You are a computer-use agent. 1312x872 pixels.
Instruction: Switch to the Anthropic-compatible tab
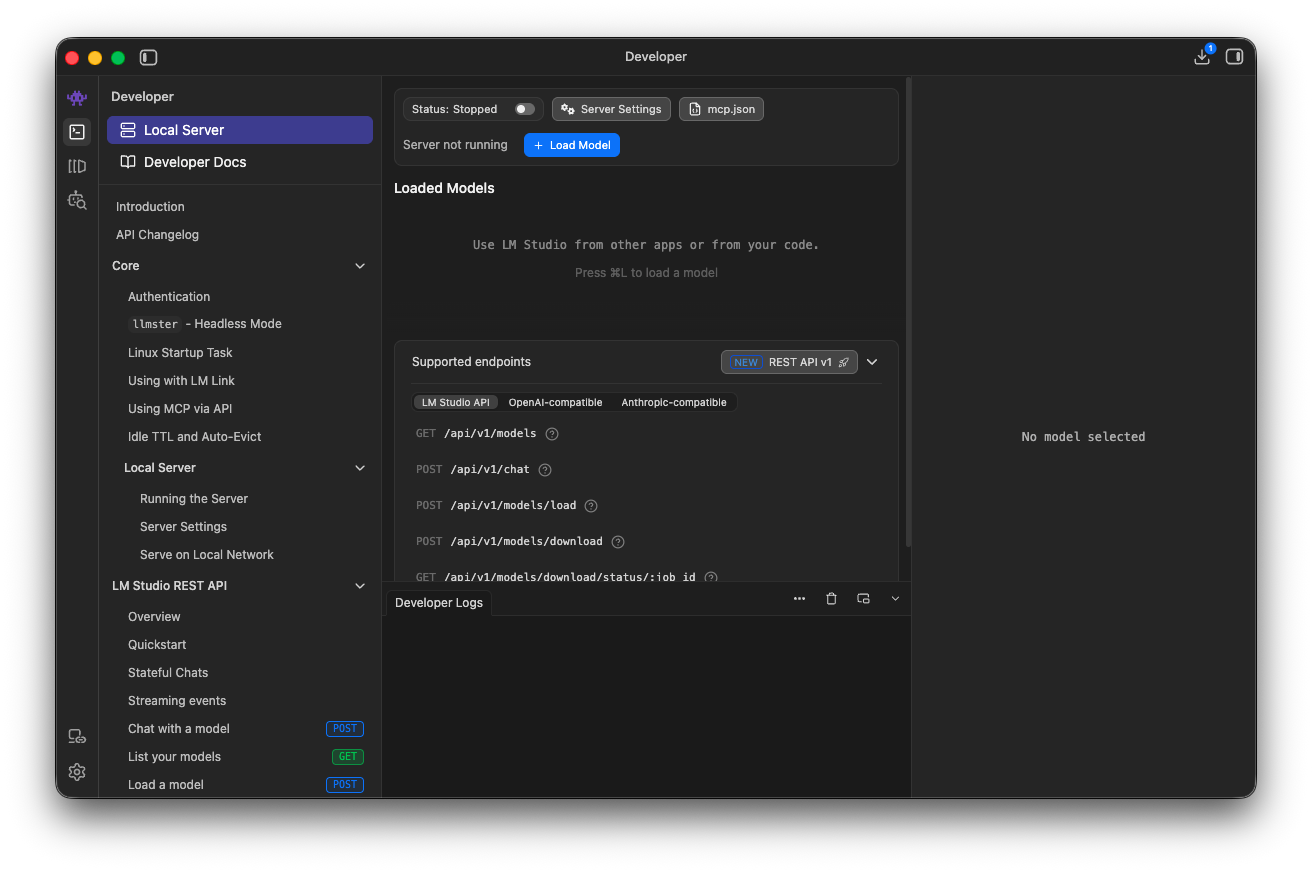(674, 402)
